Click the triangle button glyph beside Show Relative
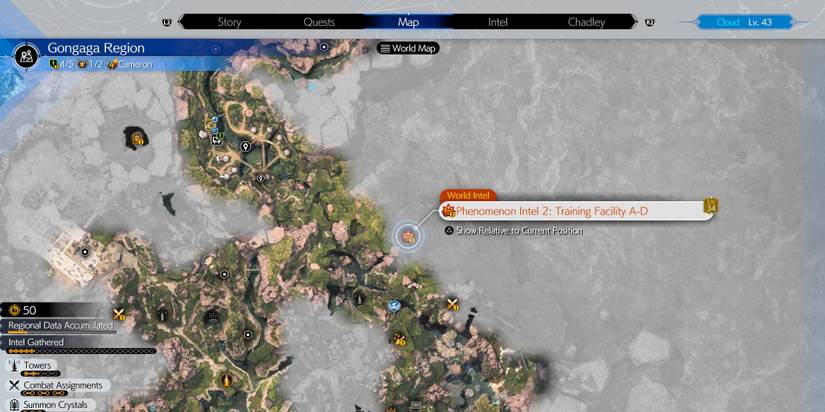Screen dimensions: 825x412 (x=449, y=230)
